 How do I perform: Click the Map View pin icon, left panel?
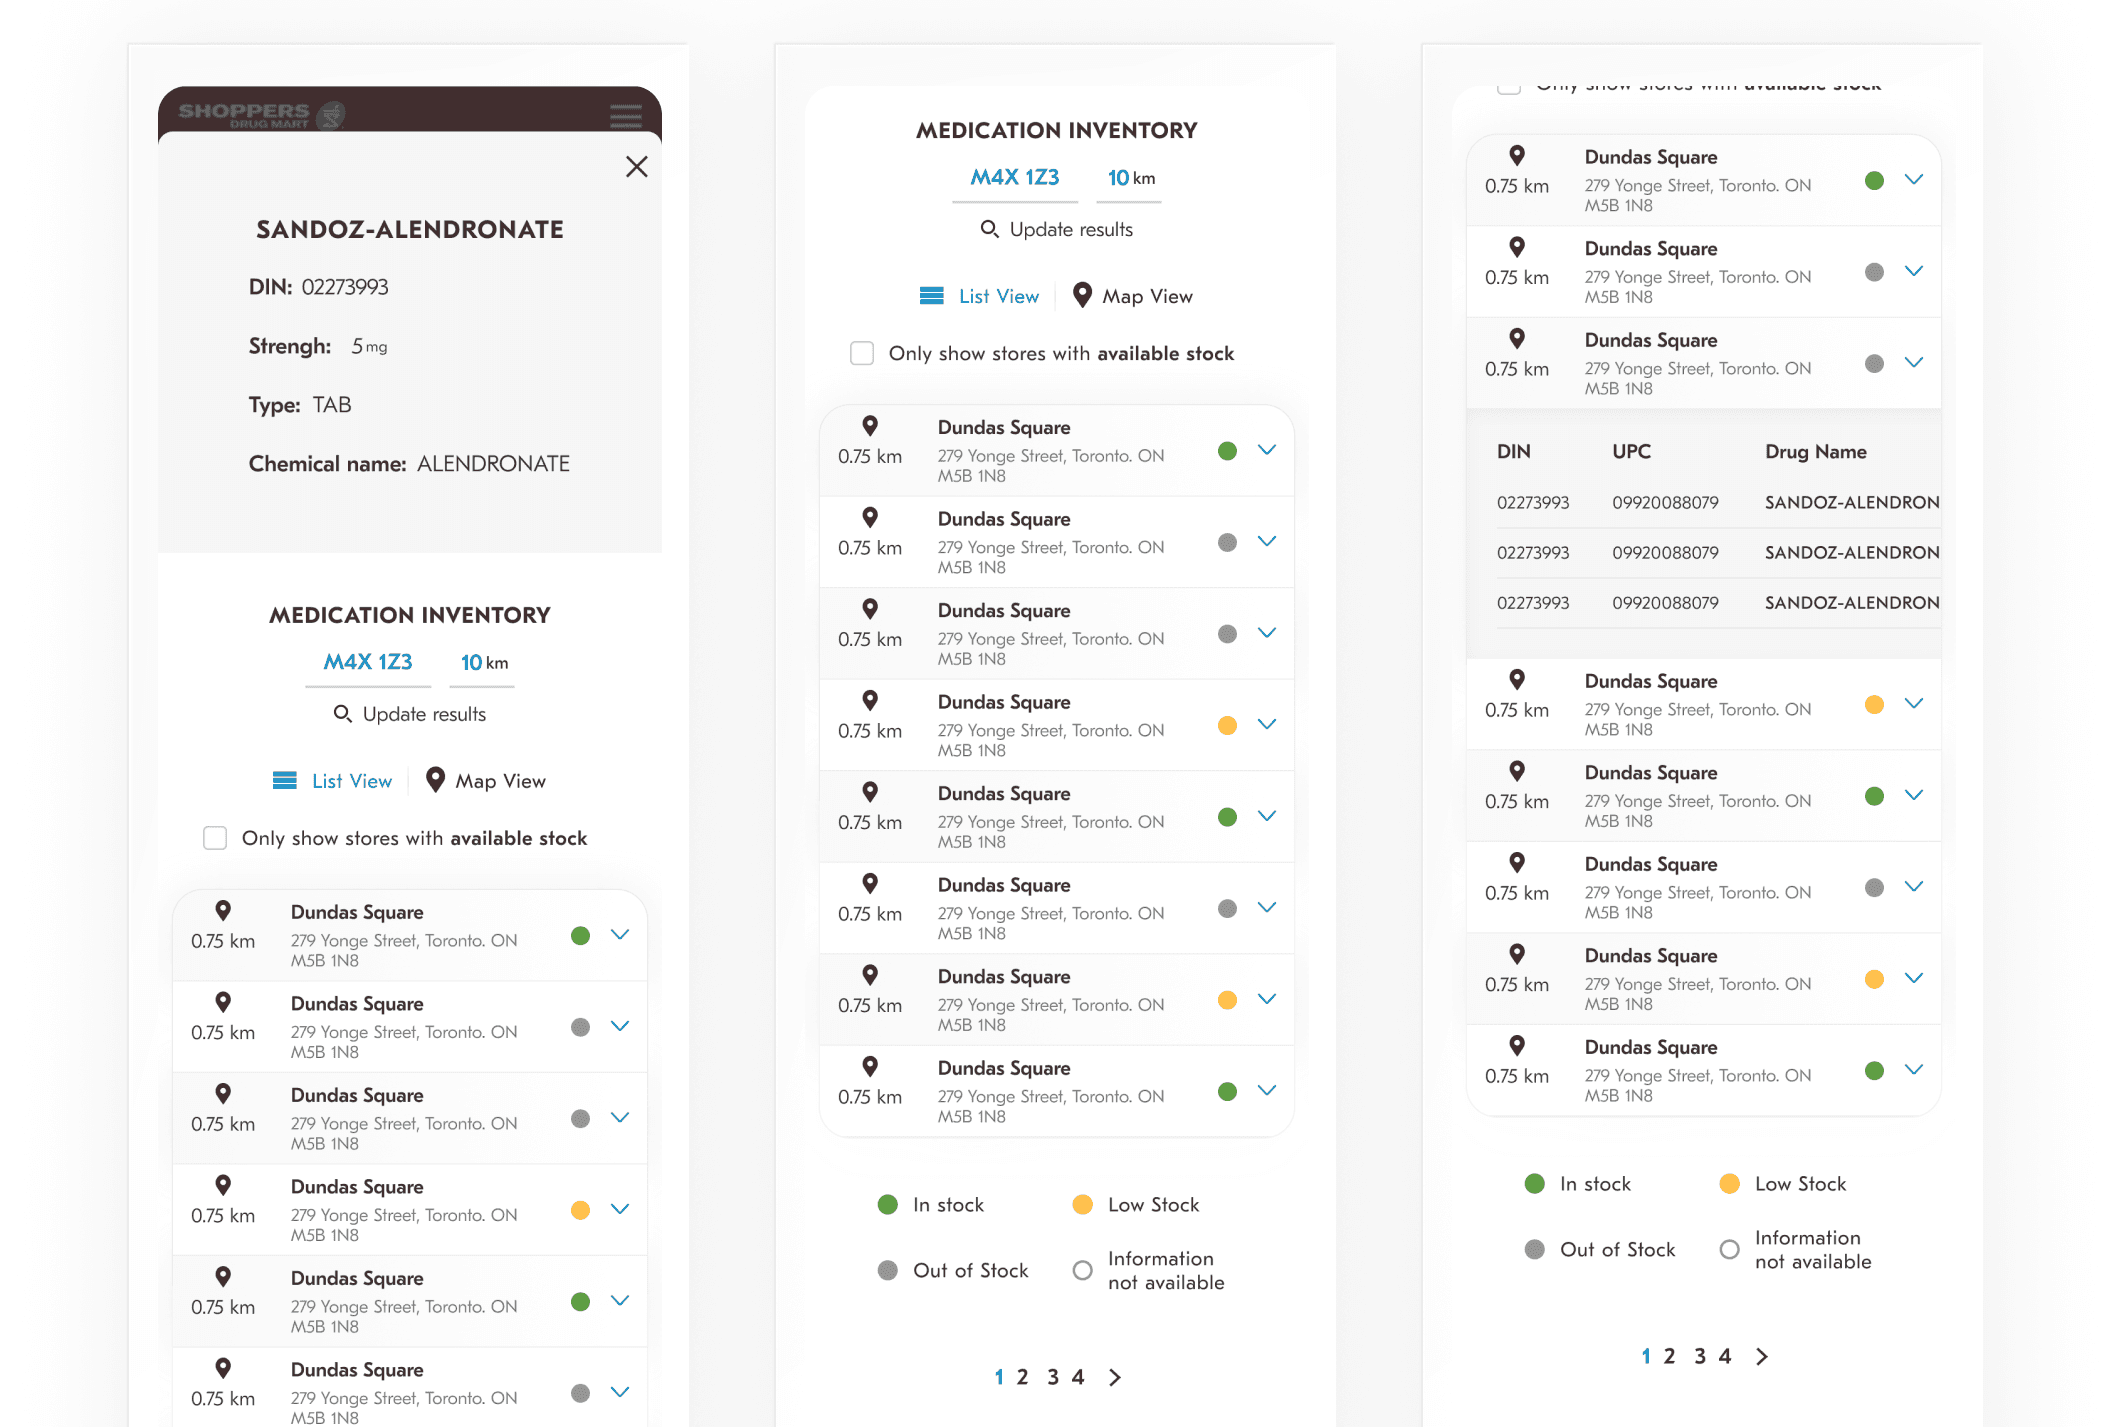[435, 780]
